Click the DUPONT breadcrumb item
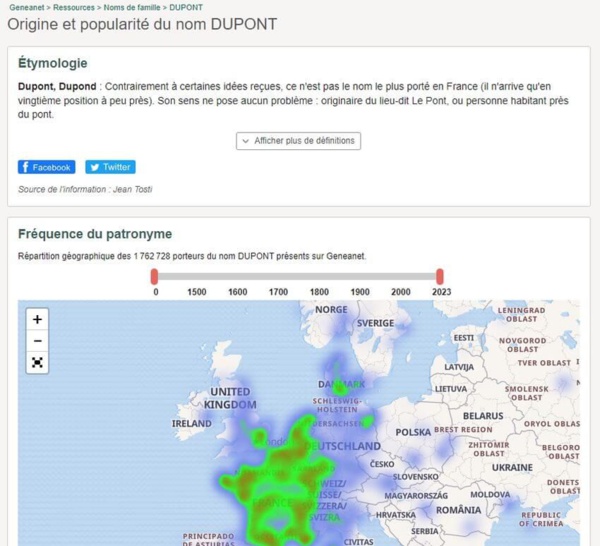The height and width of the screenshot is (546, 600). tap(186, 7)
